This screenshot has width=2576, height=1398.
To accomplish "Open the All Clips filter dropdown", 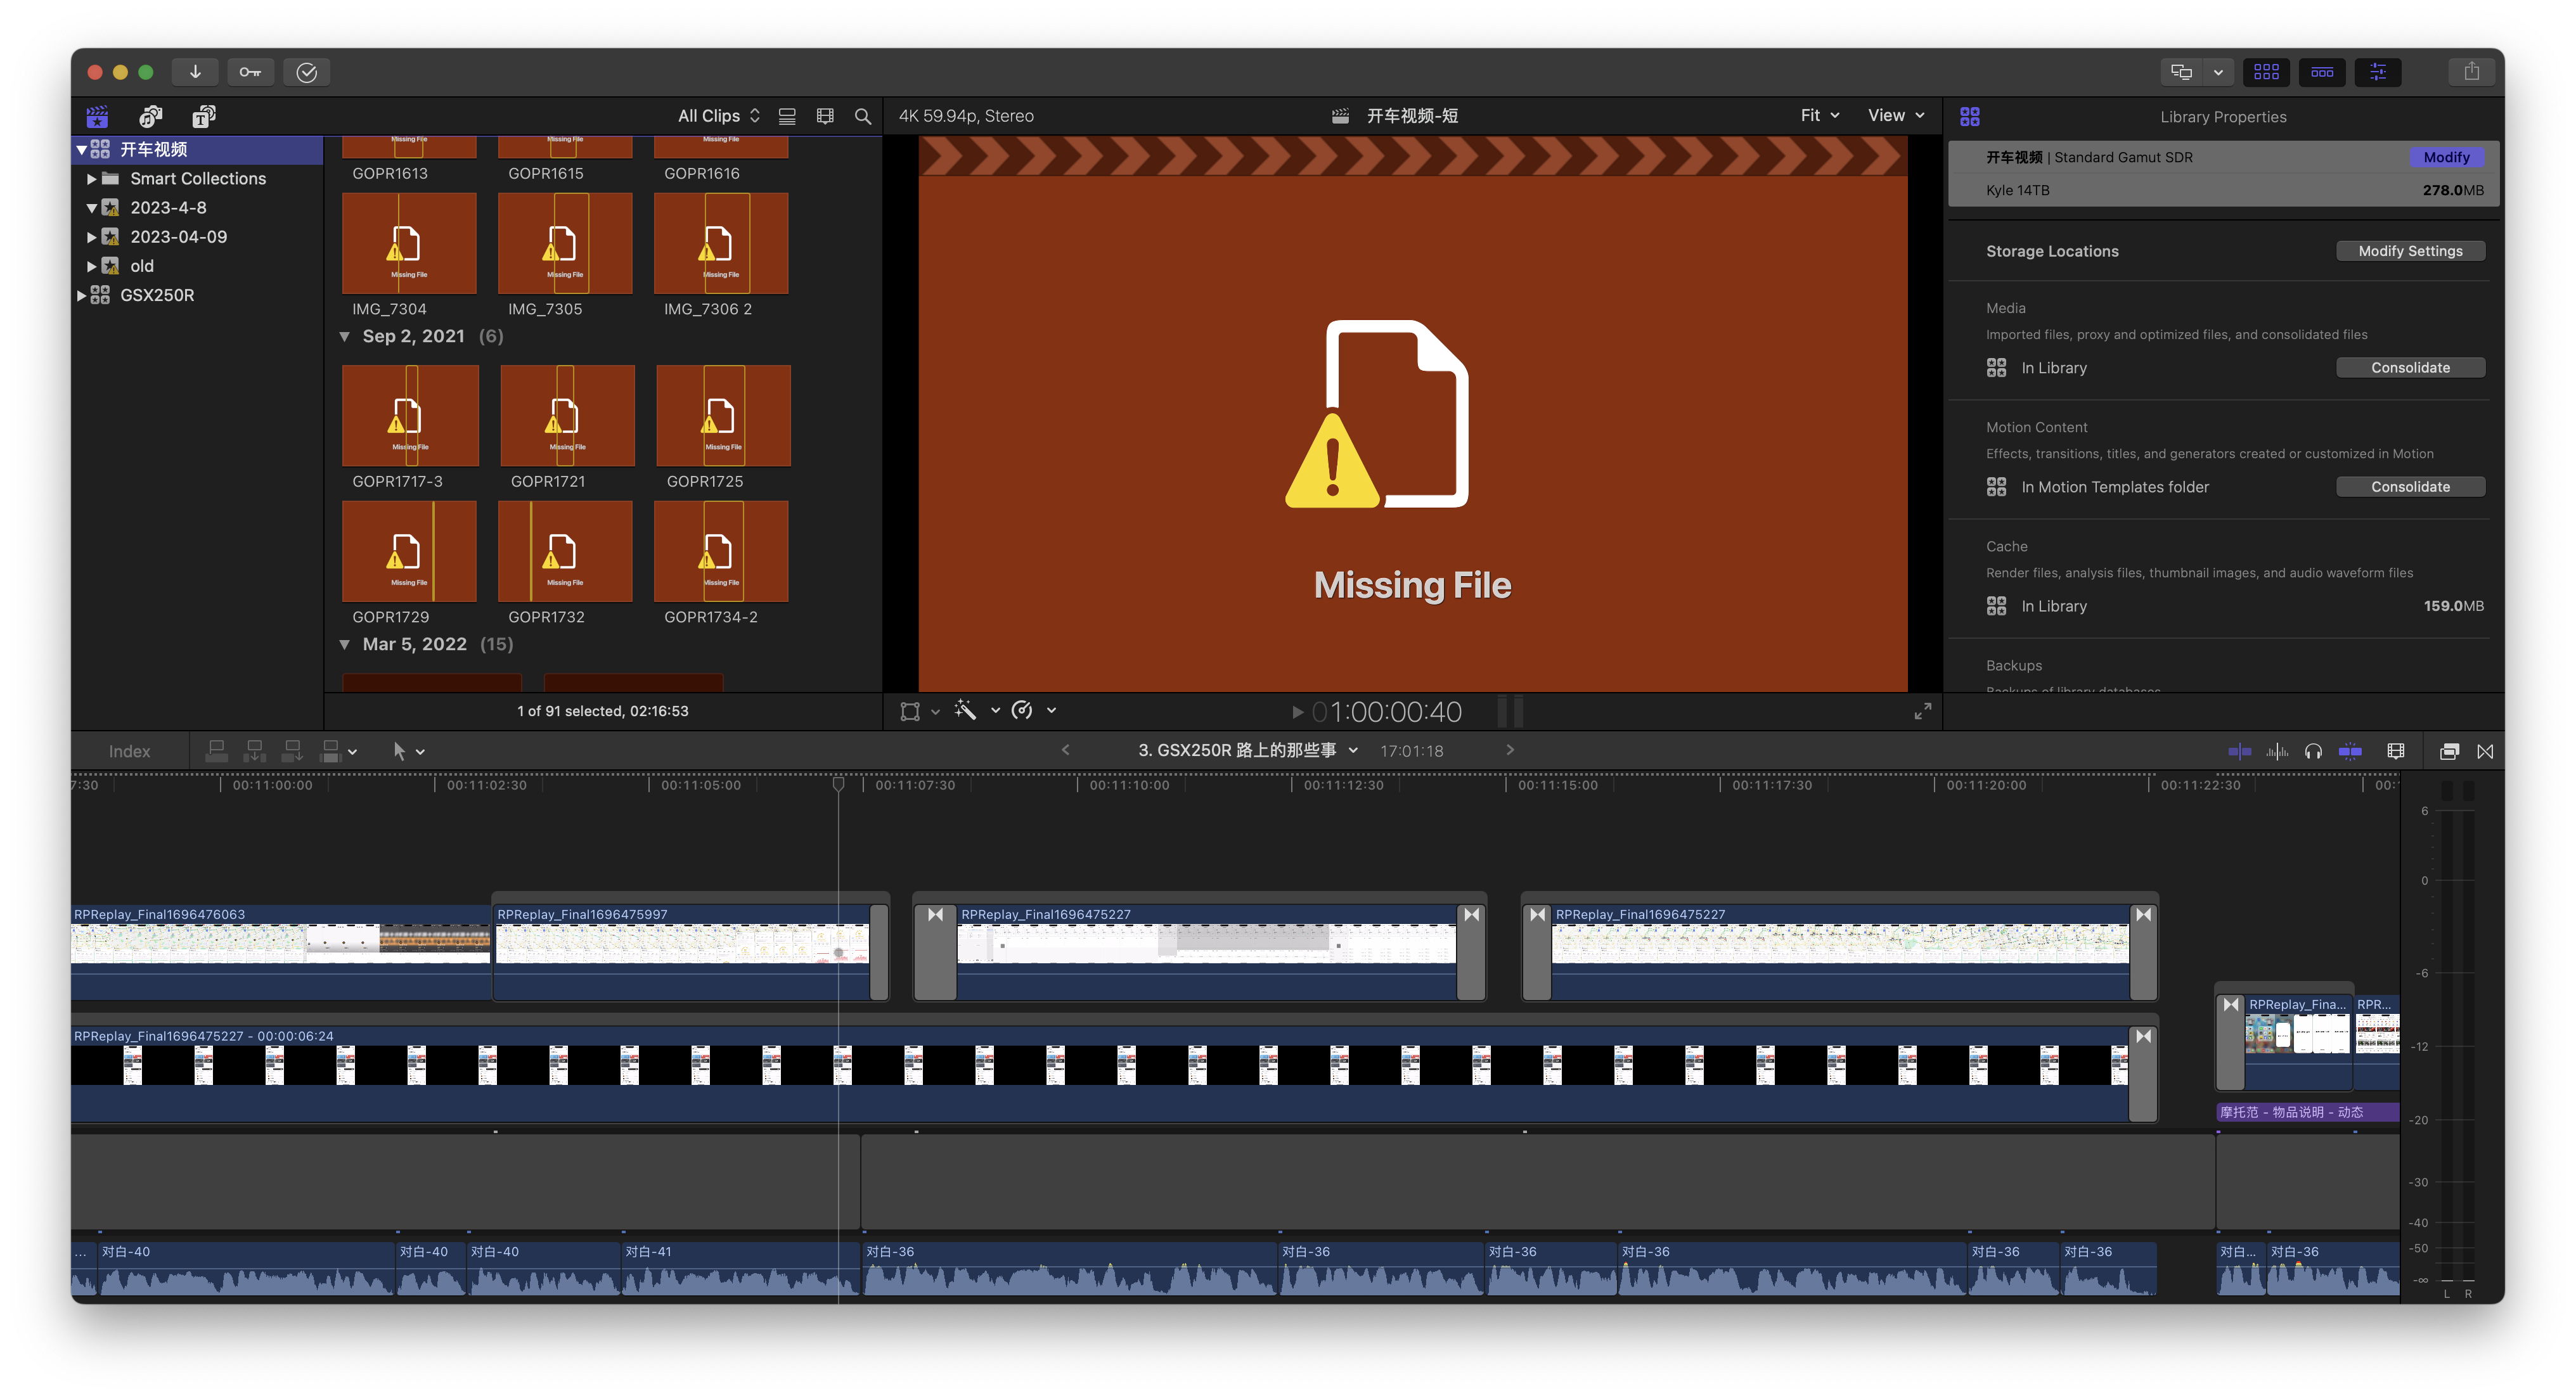I will [718, 116].
